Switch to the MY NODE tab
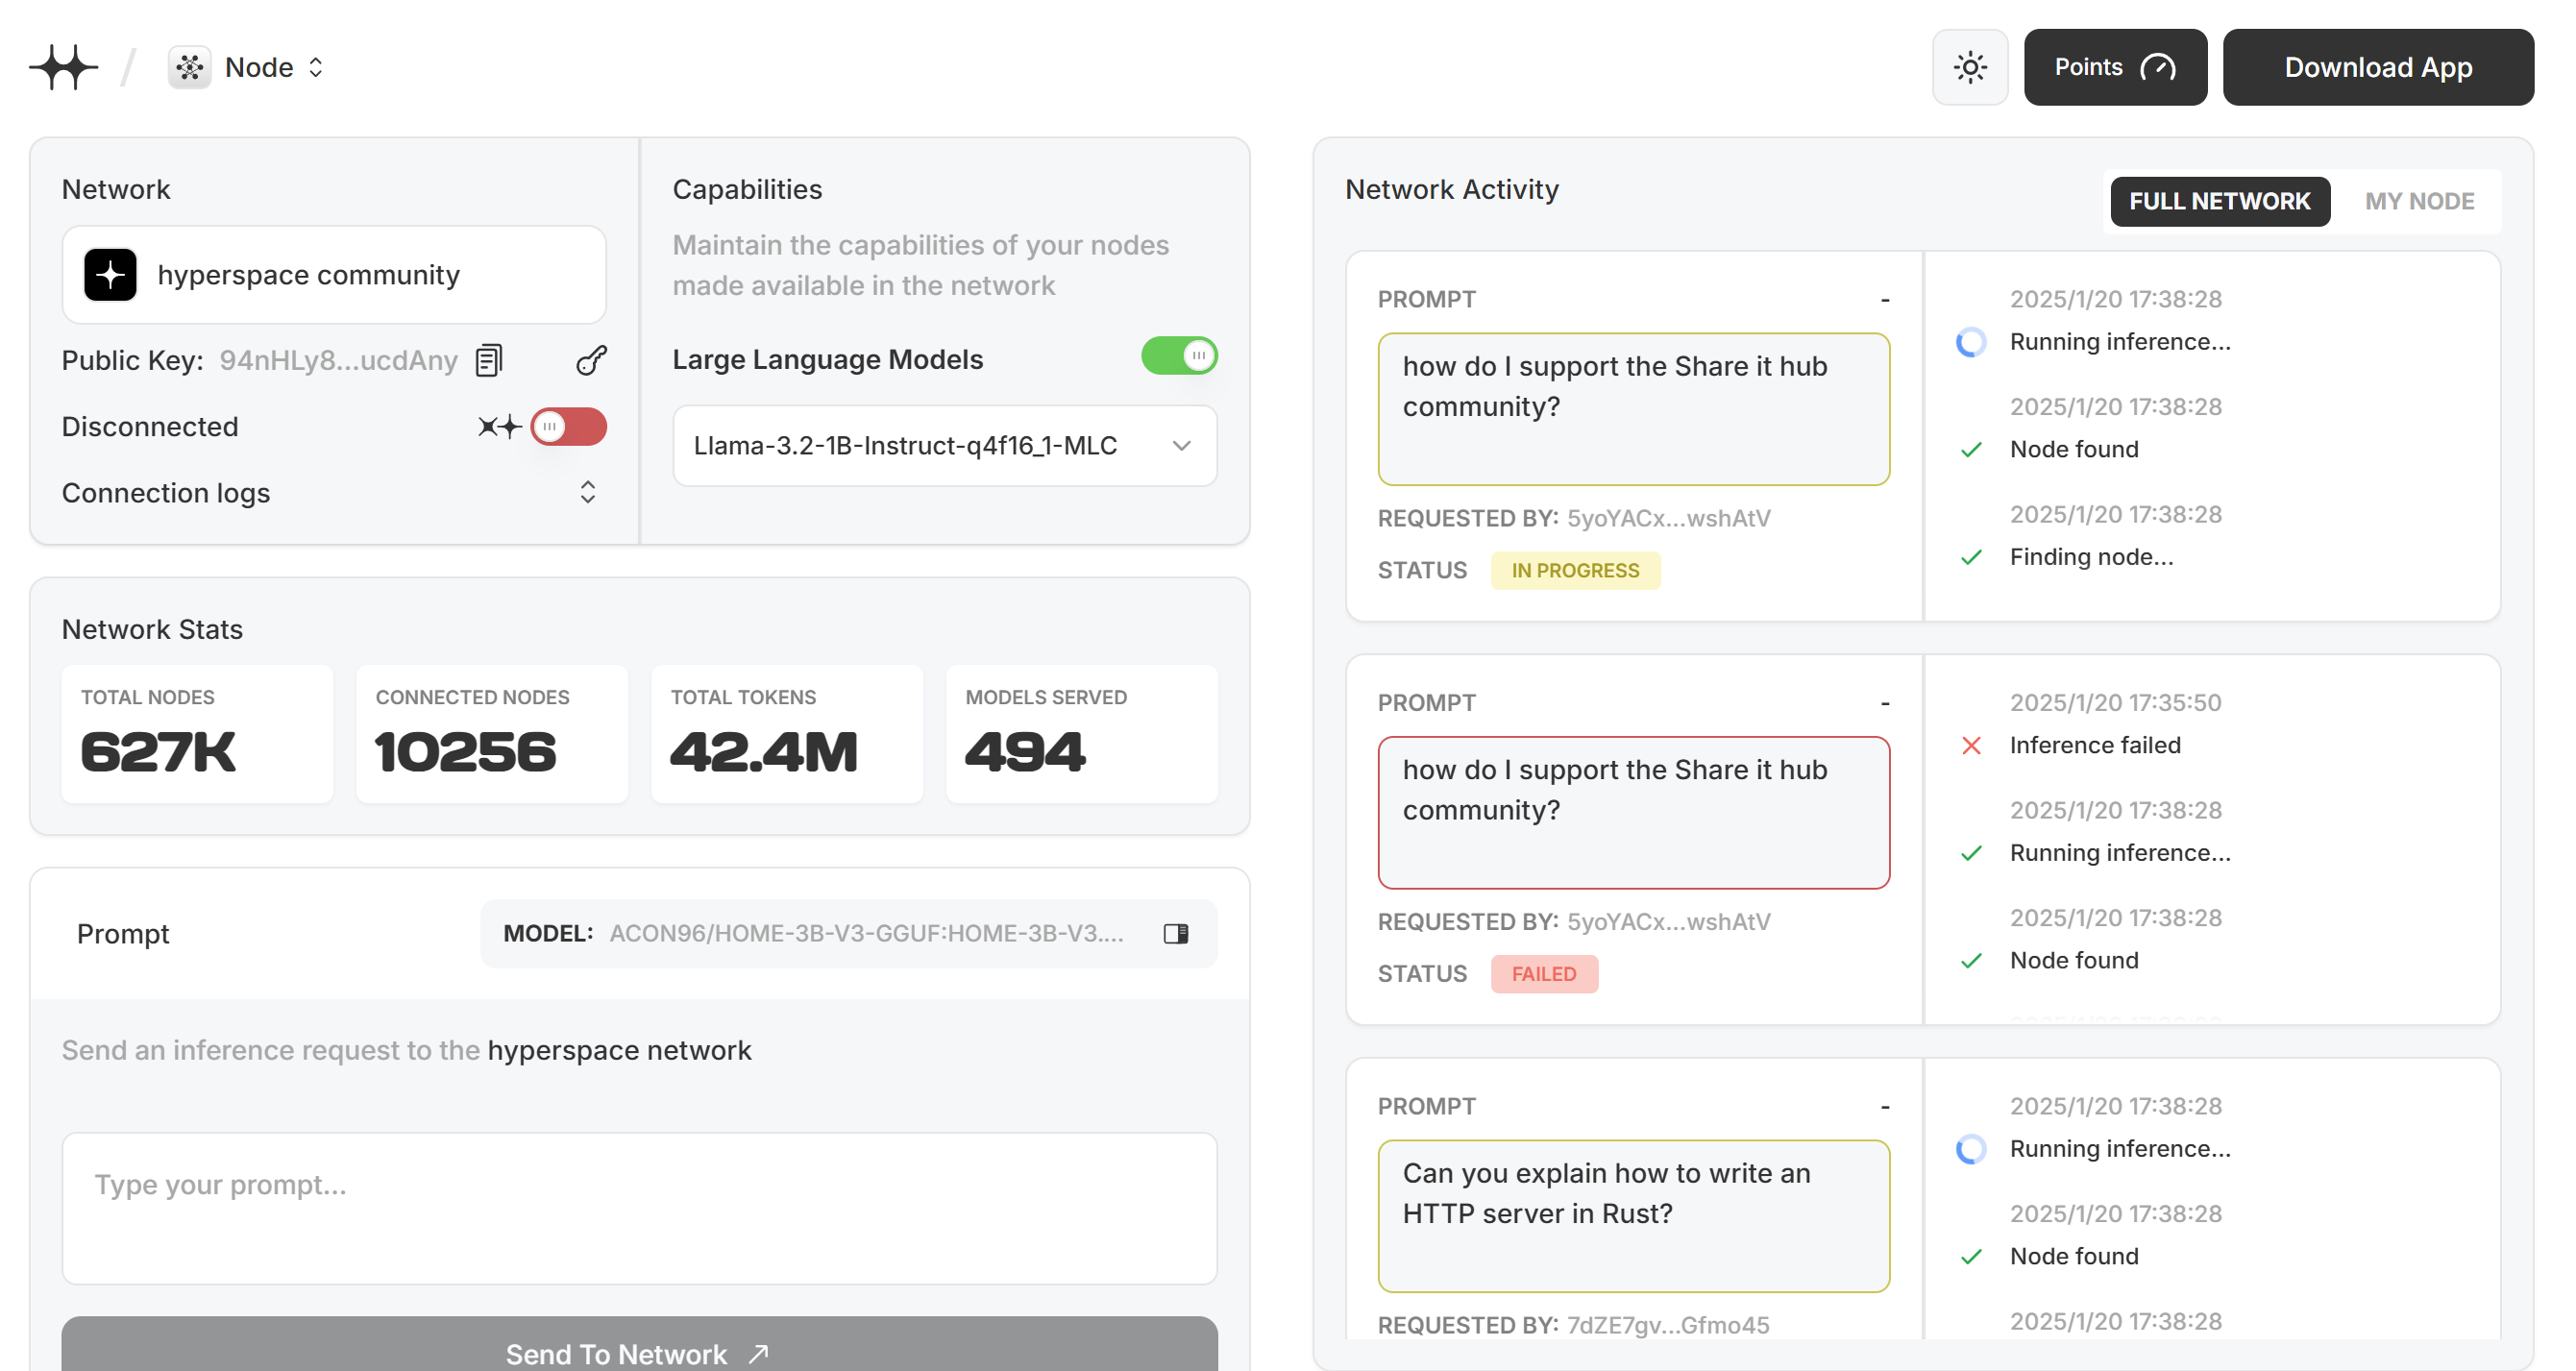Image resolution: width=2576 pixels, height=1371 pixels. [2418, 201]
